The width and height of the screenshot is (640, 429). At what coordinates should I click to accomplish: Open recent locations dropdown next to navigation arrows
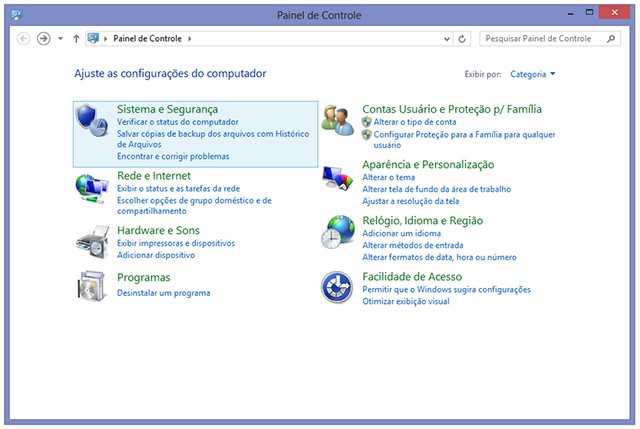[61, 38]
